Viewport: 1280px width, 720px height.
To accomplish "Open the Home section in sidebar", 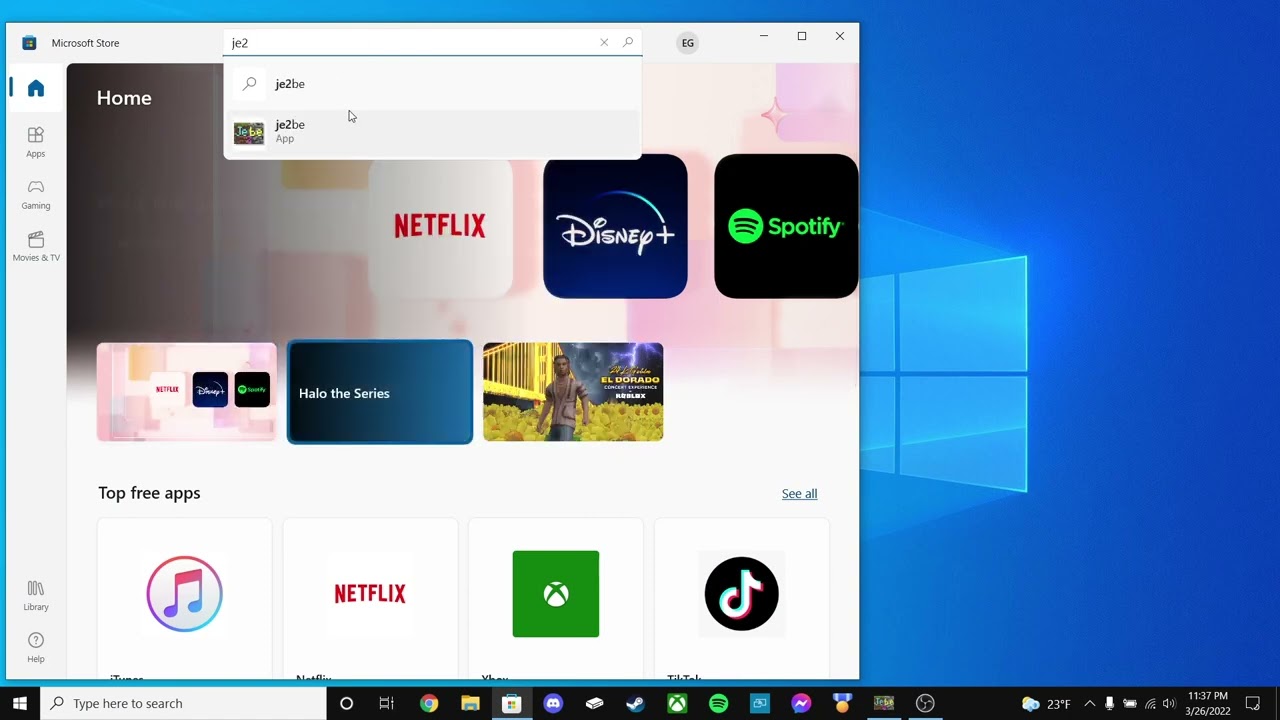I will point(36,88).
